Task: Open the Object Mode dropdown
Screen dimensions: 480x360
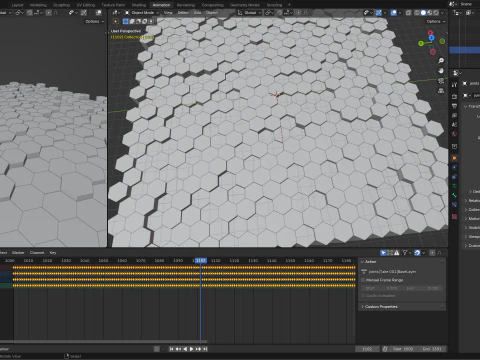Action: coord(142,13)
